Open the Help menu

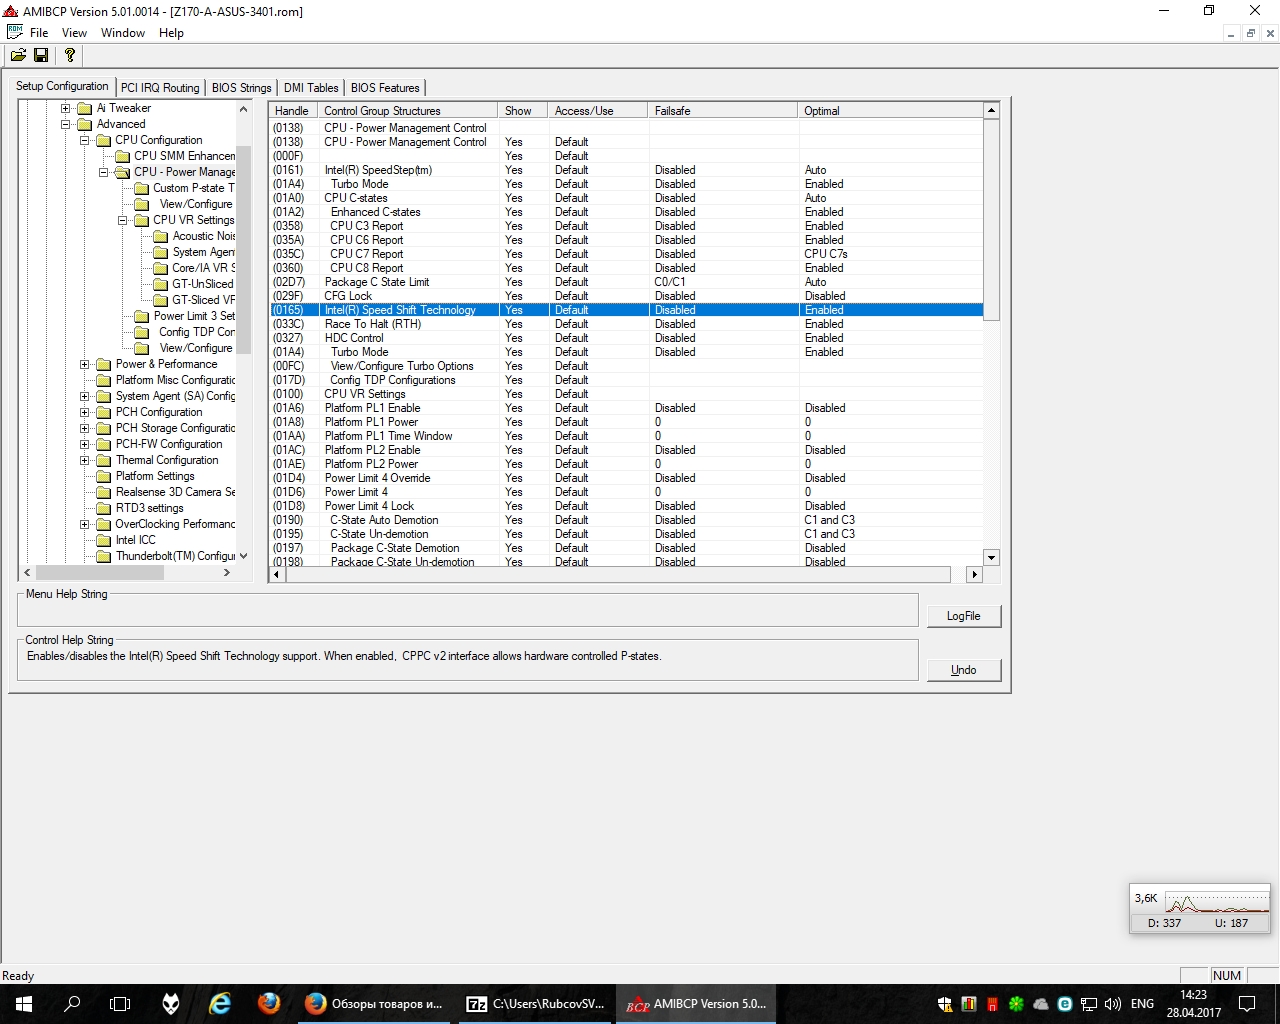[x=171, y=33]
